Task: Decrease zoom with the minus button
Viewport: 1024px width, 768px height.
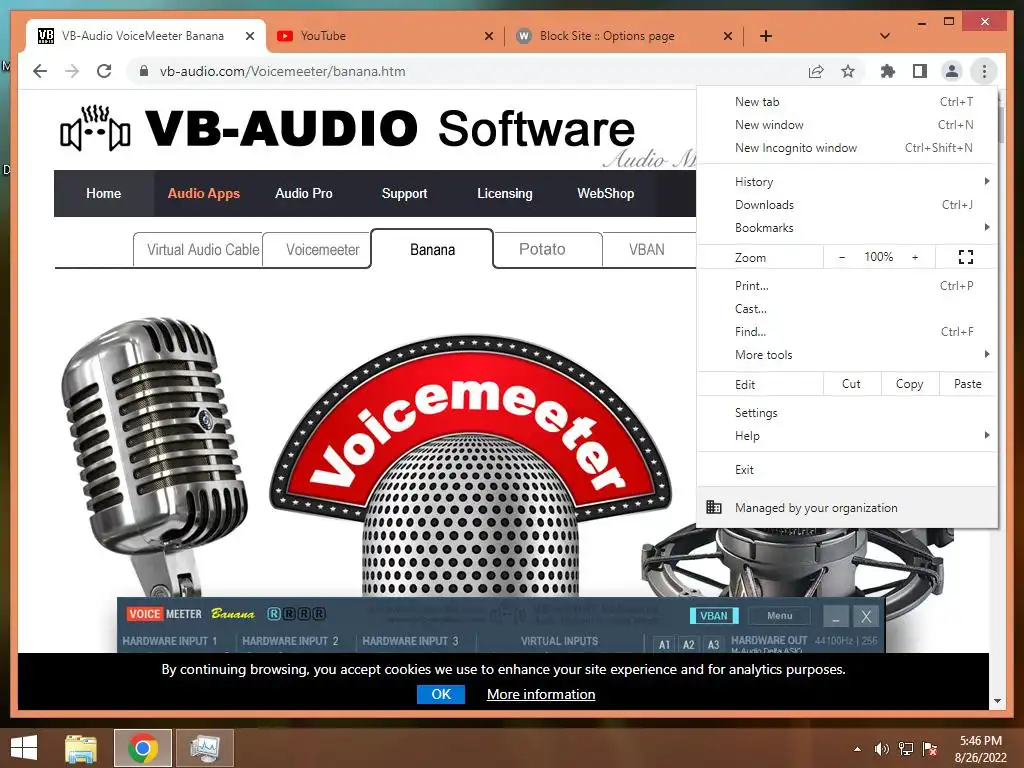Action: click(842, 257)
